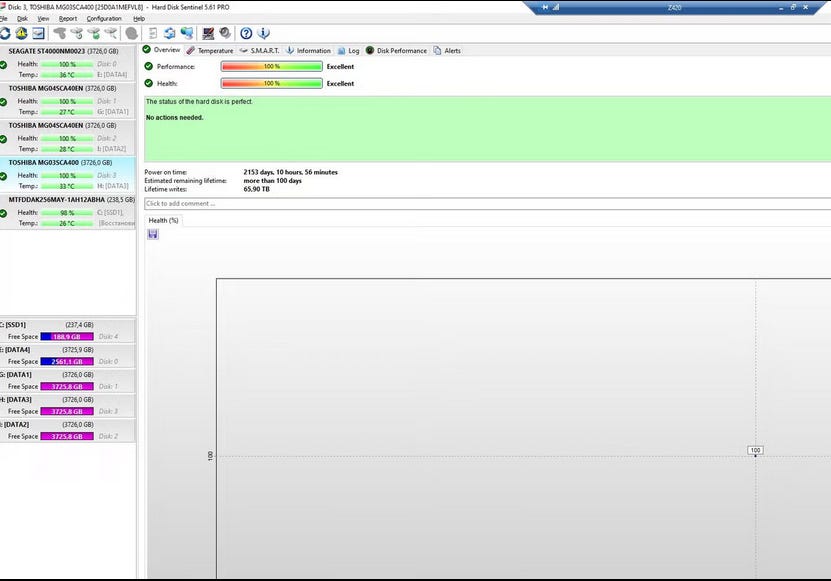831x581 pixels.
Task: Click disk test icon with green mark
Action: tap(94, 33)
